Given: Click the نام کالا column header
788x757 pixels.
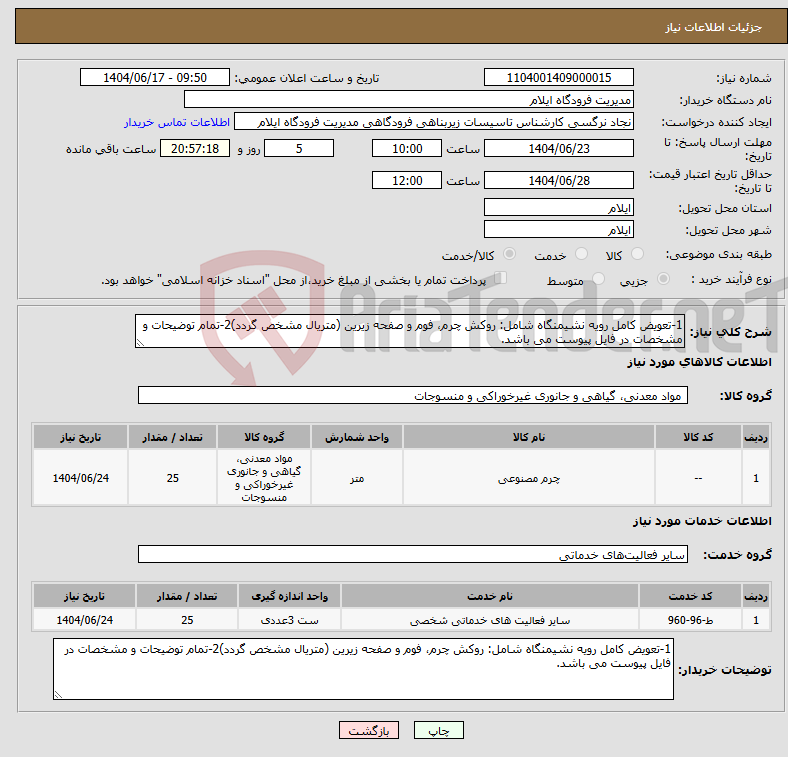Looking at the screenshot, I should (529, 437).
